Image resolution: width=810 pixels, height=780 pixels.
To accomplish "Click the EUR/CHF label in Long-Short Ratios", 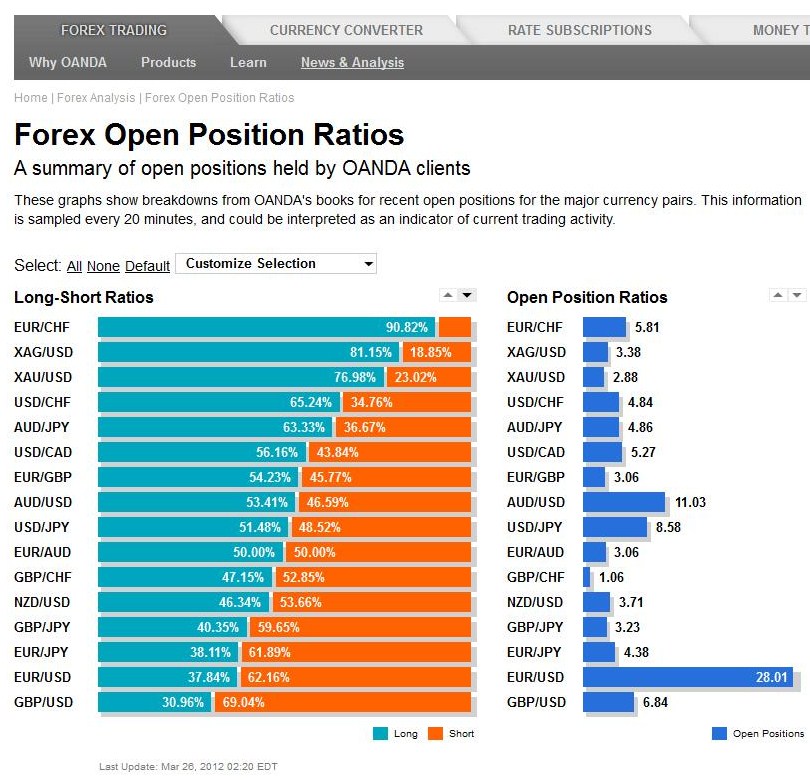I will tap(42, 327).
